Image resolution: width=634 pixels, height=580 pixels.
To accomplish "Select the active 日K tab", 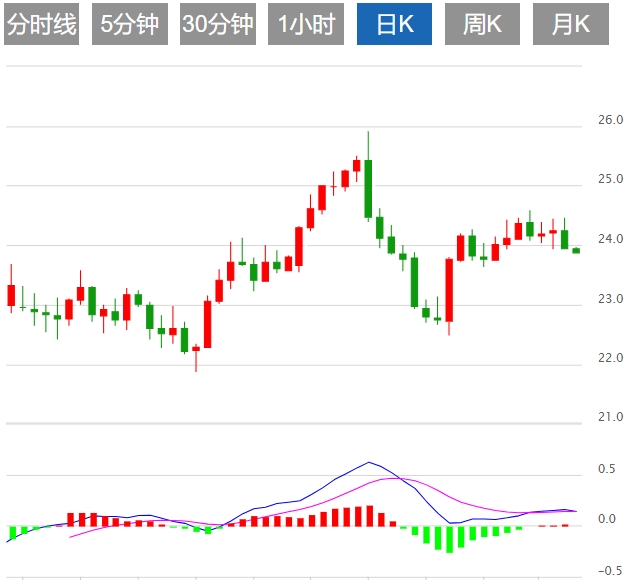I will 394,24.
